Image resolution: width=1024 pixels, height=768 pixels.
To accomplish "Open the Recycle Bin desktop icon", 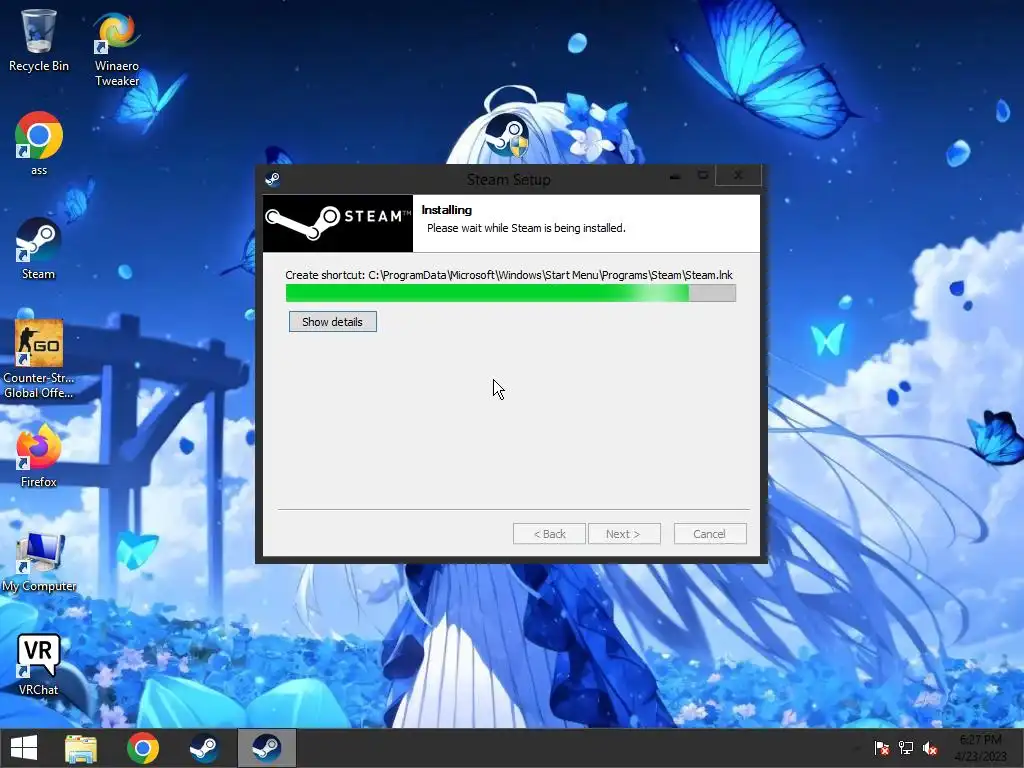I will click(x=39, y=40).
